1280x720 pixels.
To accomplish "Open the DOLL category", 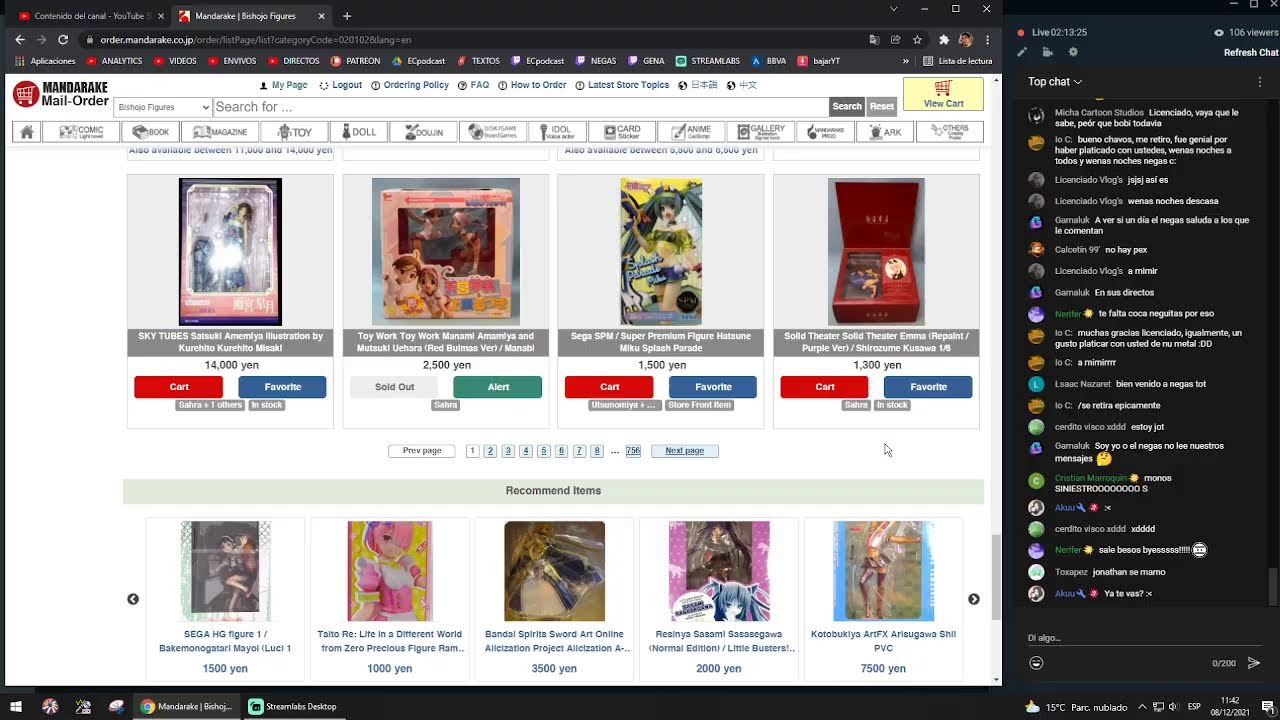I will click(x=358, y=132).
